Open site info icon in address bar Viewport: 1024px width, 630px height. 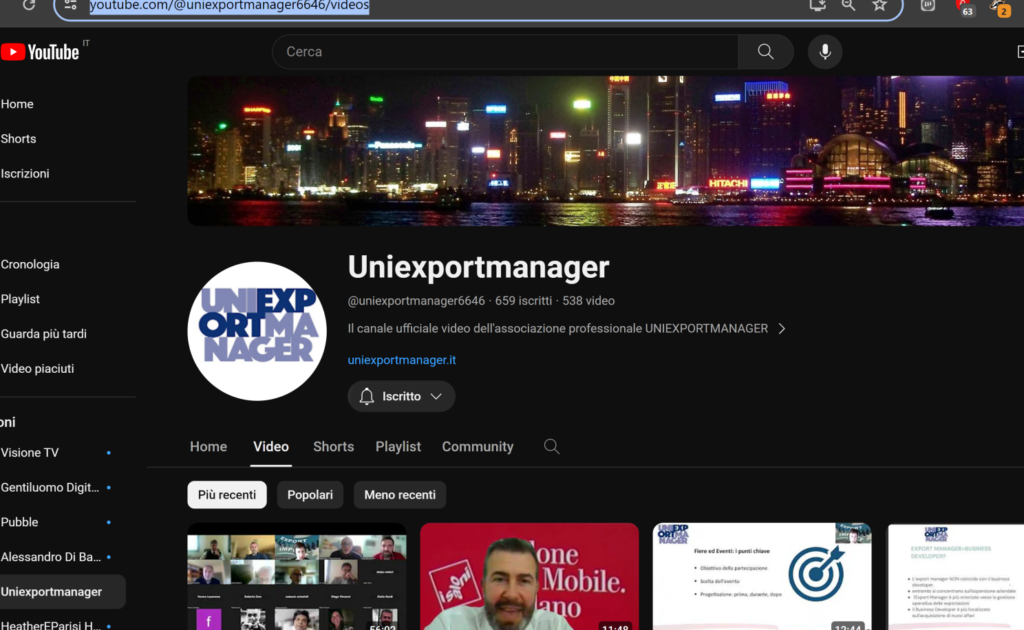coord(71,5)
